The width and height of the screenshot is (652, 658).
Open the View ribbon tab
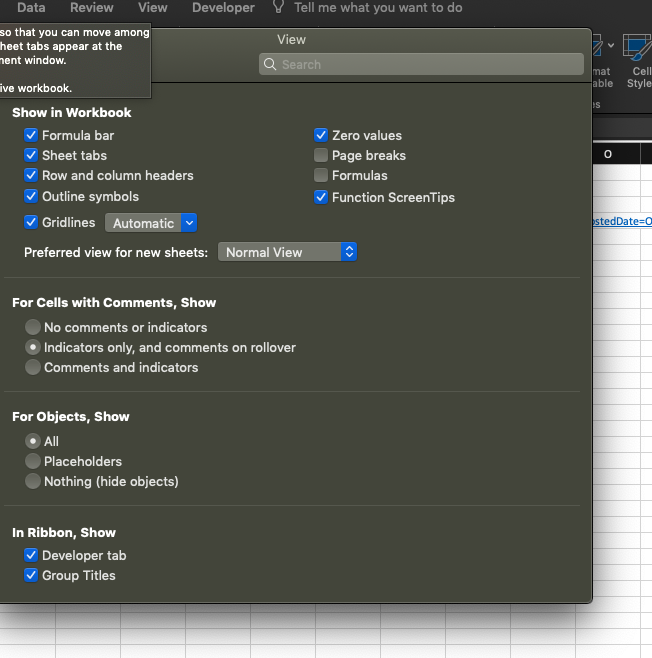pyautogui.click(x=153, y=8)
